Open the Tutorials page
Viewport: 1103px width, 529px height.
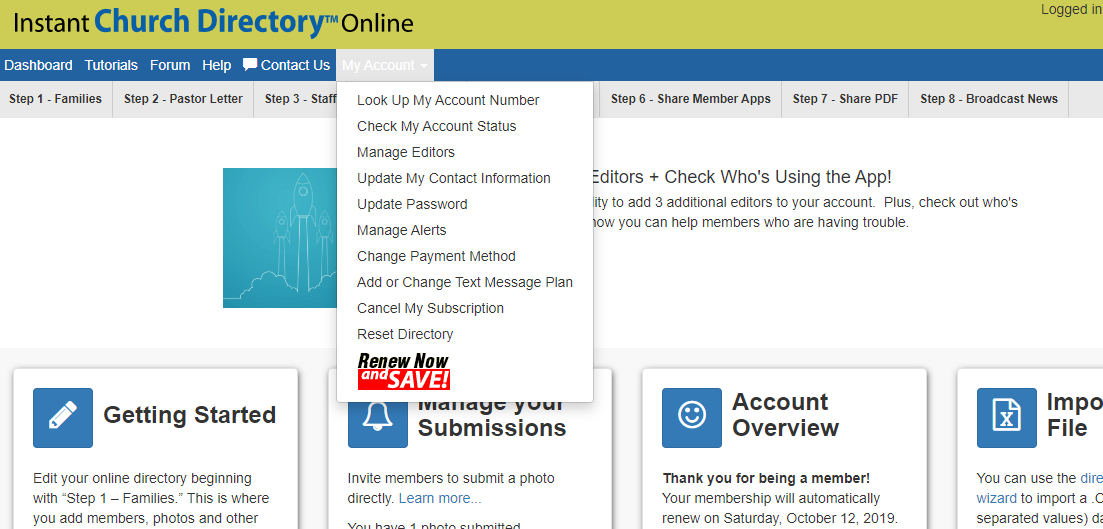tap(111, 65)
